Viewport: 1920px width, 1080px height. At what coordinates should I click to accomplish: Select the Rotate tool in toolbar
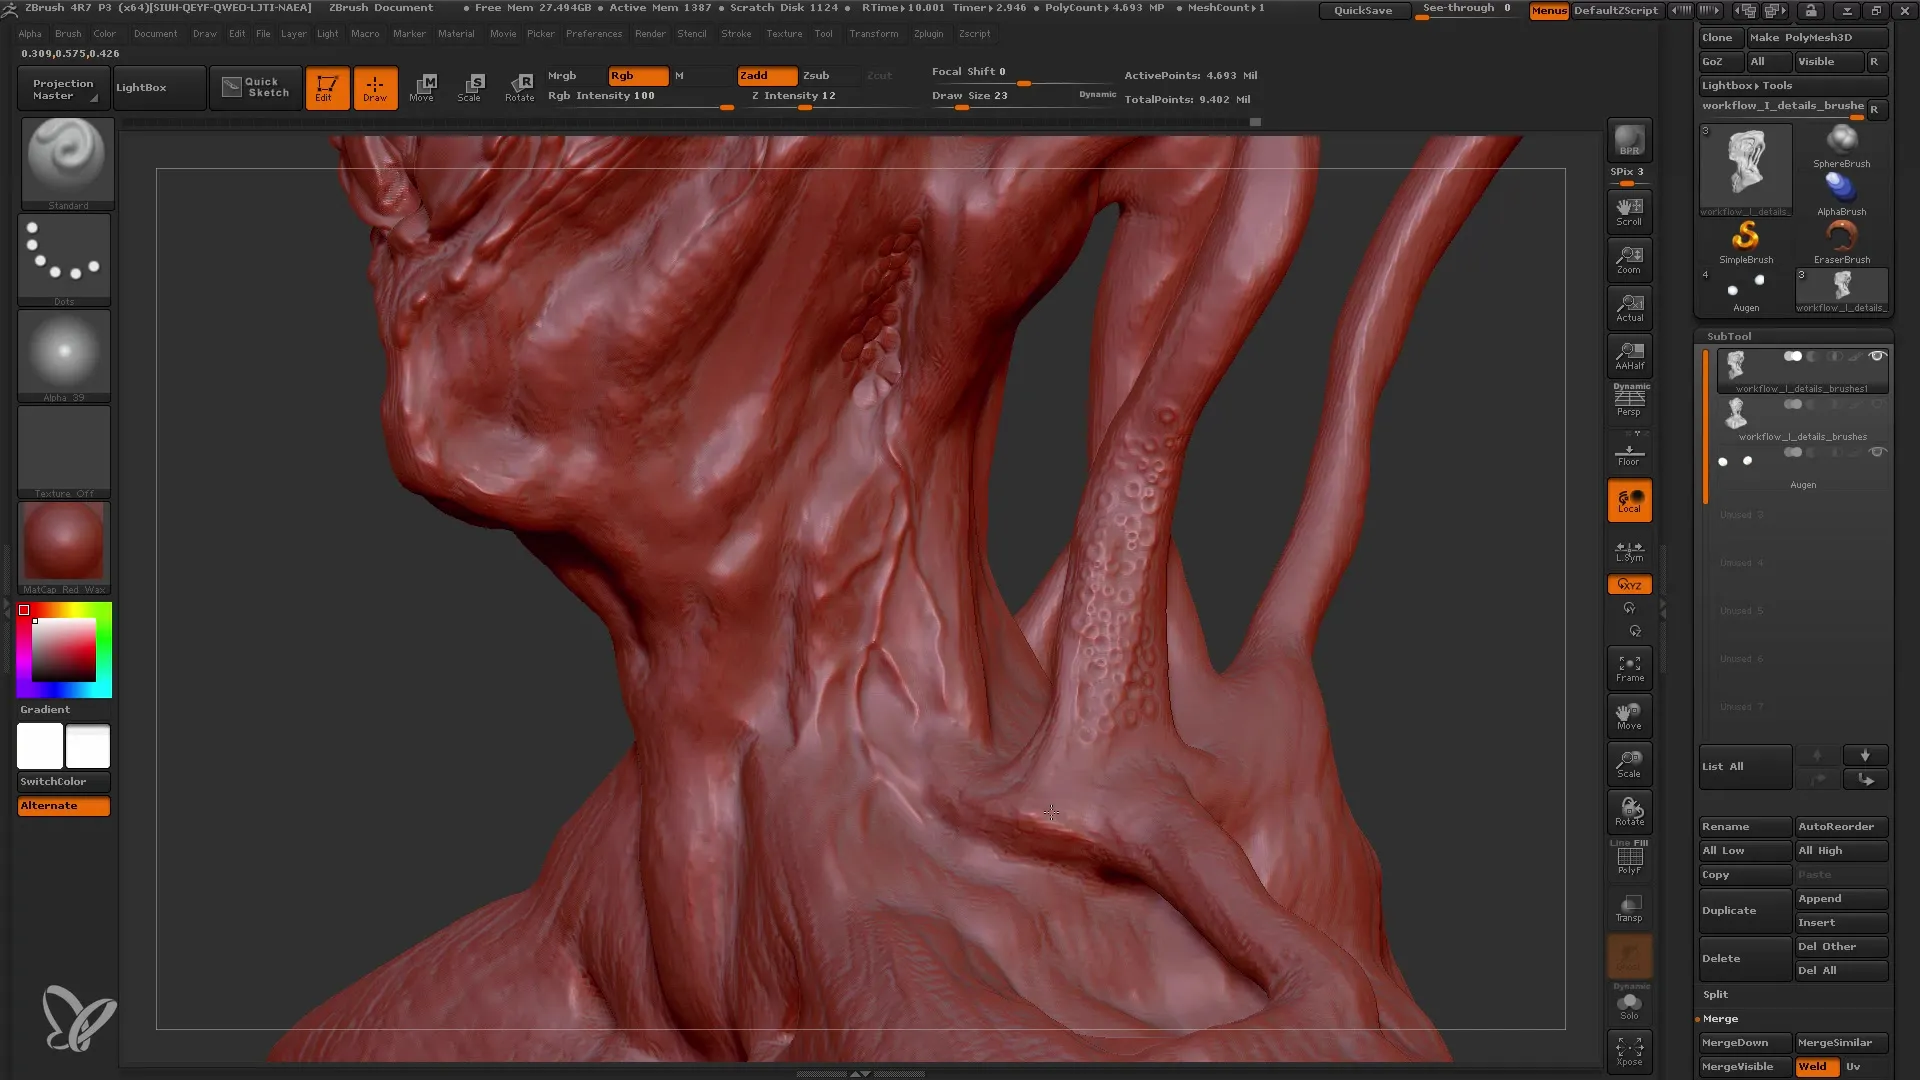(518, 86)
